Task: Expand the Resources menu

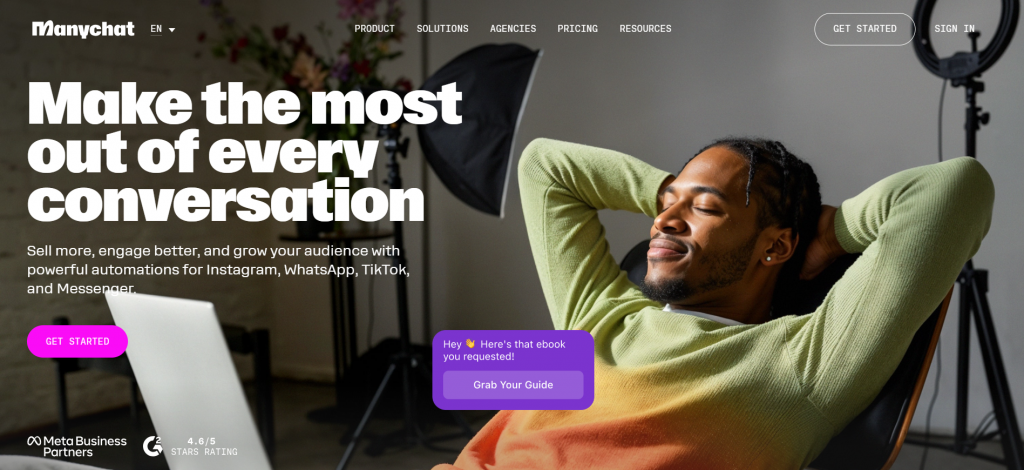Action: [645, 29]
